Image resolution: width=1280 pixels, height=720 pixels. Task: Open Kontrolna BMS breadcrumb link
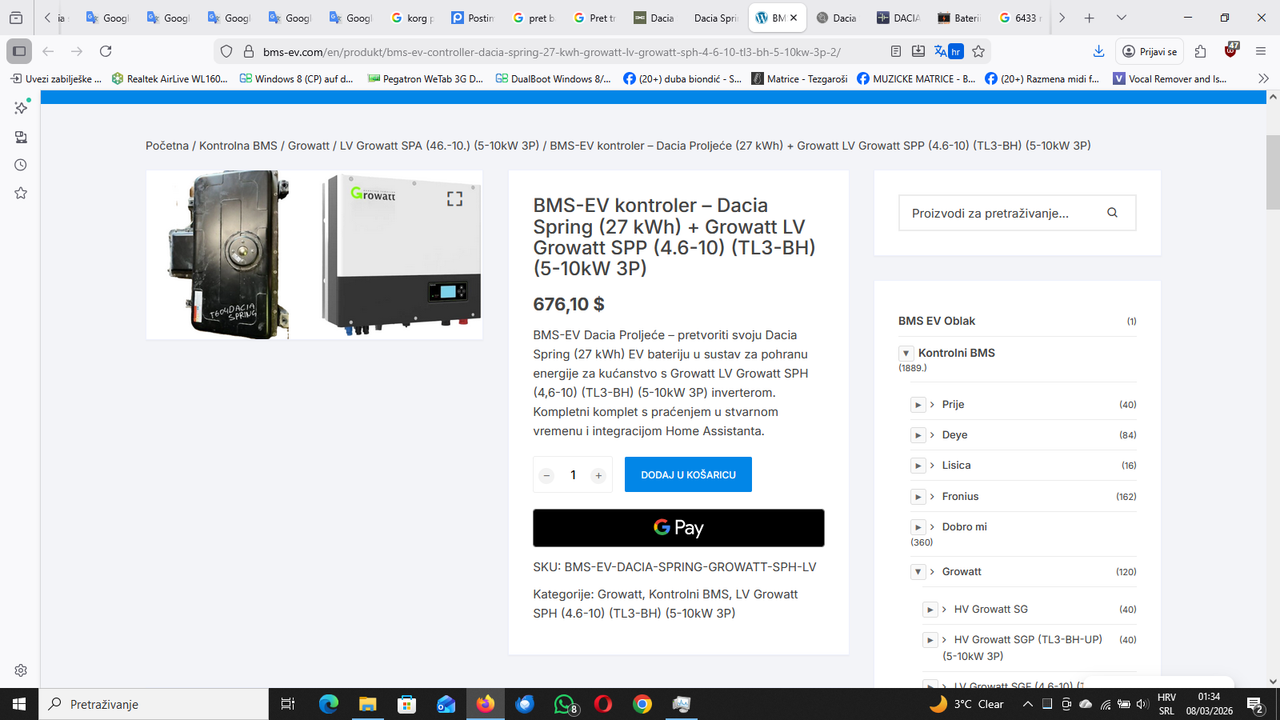click(x=238, y=146)
